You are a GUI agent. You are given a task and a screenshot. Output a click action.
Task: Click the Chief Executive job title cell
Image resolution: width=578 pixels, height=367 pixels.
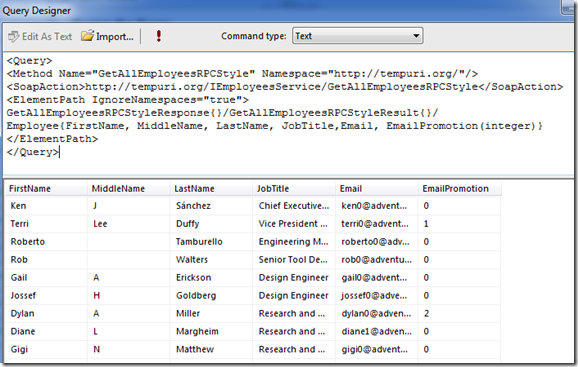[294, 206]
